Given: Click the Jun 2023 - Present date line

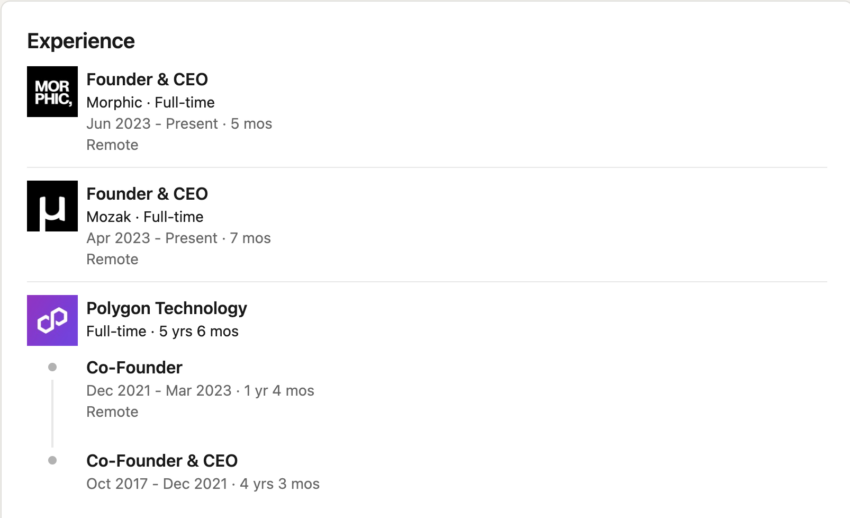Looking at the screenshot, I should tap(179, 124).
